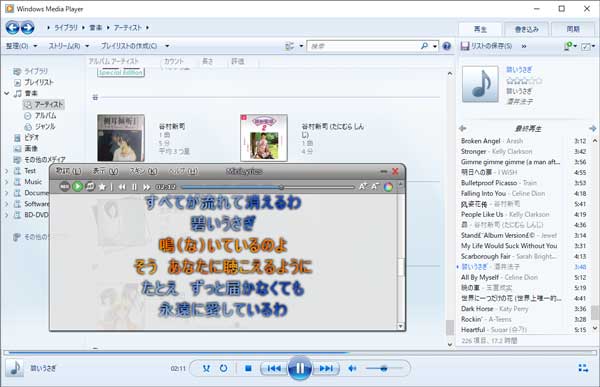Click the MiniLyrics star rating icon
The height and width of the screenshot is (387, 600).
pos(102,187)
